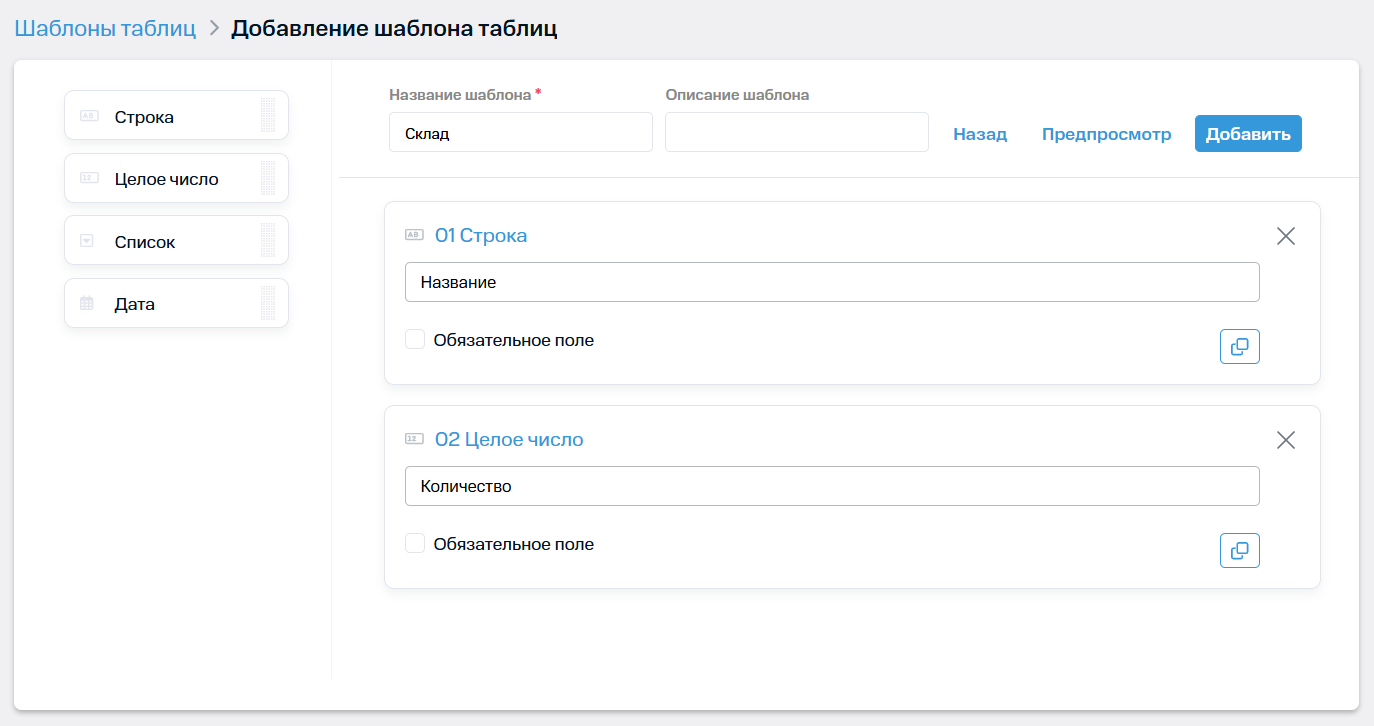Viewport: 1374px width, 726px height.
Task: Edit the Название field name input
Action: pyautogui.click(x=832, y=282)
